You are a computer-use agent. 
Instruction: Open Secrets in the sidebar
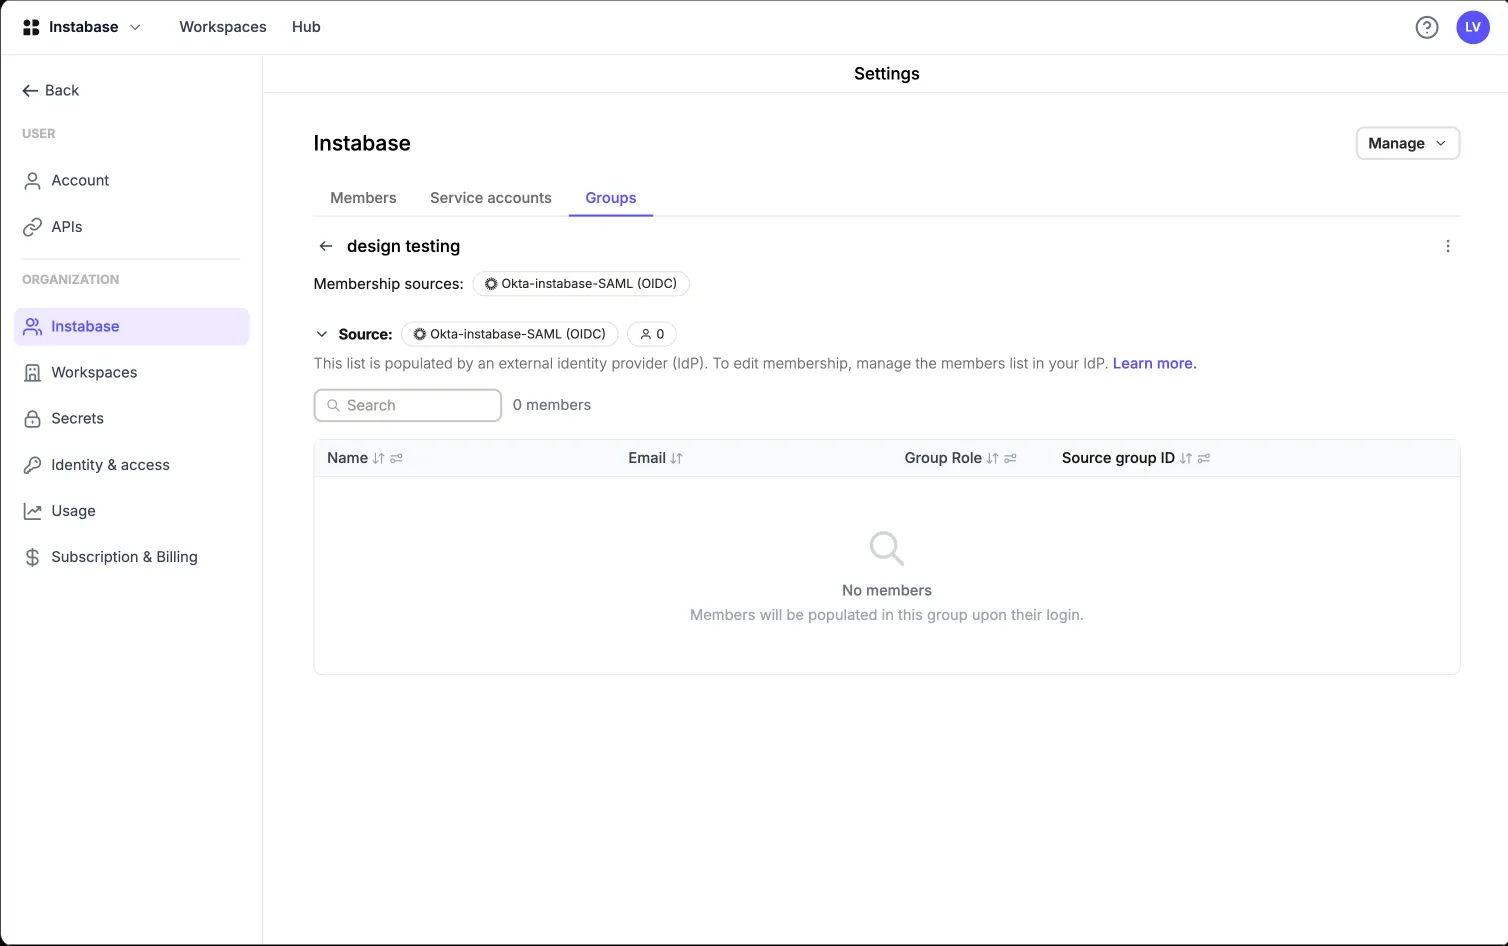(x=131, y=419)
